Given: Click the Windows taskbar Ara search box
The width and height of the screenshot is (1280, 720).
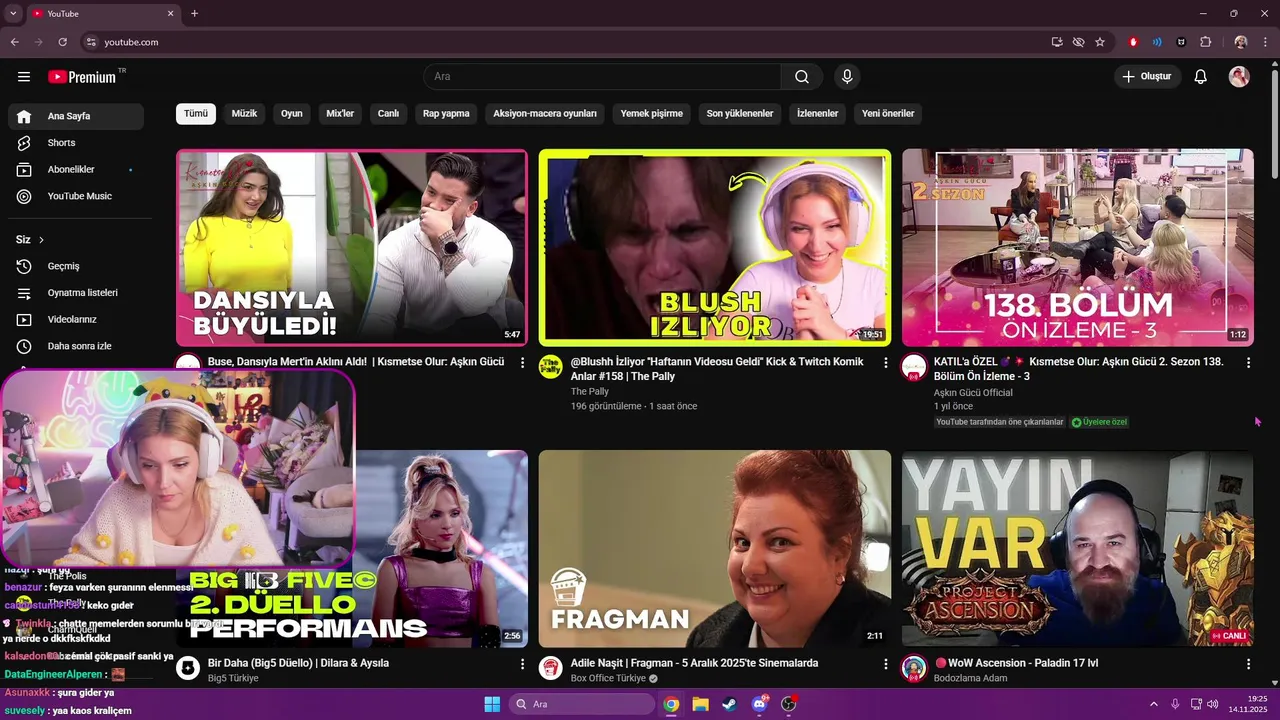Looking at the screenshot, I should click(x=582, y=704).
